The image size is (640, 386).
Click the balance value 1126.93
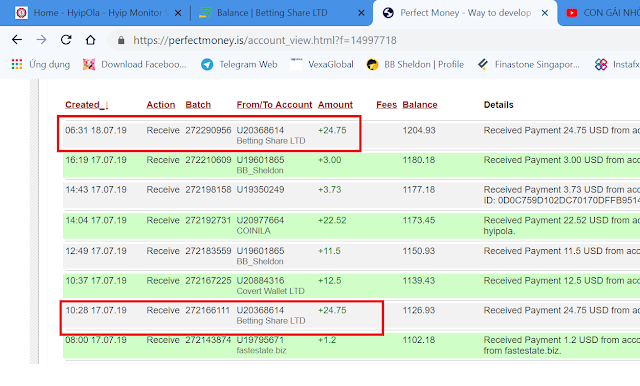pos(419,311)
